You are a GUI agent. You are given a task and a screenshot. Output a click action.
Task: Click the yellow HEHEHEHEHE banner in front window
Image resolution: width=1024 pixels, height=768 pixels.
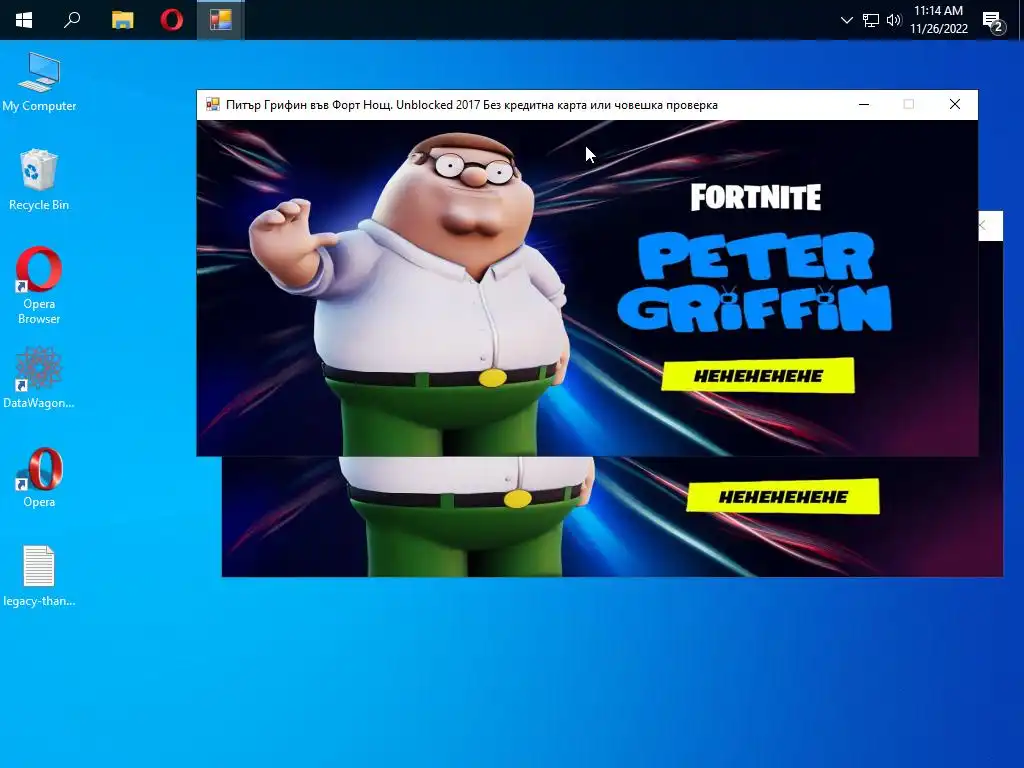(758, 376)
